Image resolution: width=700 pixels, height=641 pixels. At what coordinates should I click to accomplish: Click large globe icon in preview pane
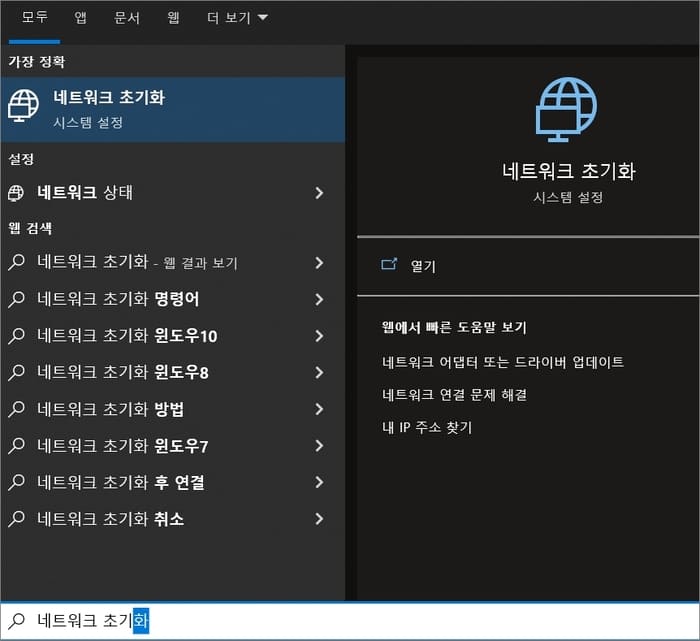tap(566, 109)
